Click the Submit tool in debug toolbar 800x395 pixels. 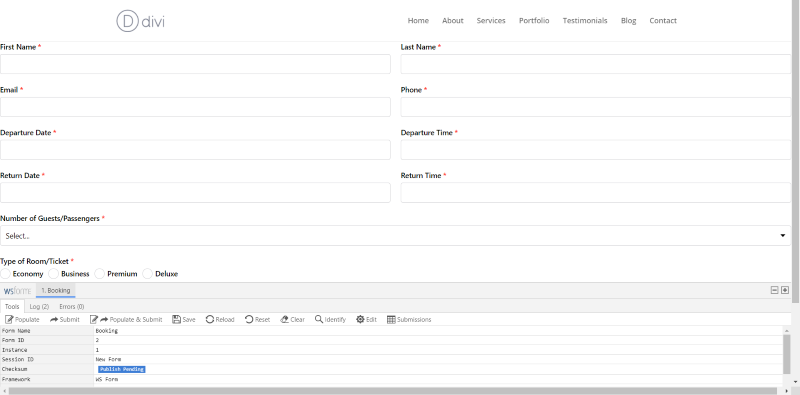tap(65, 319)
